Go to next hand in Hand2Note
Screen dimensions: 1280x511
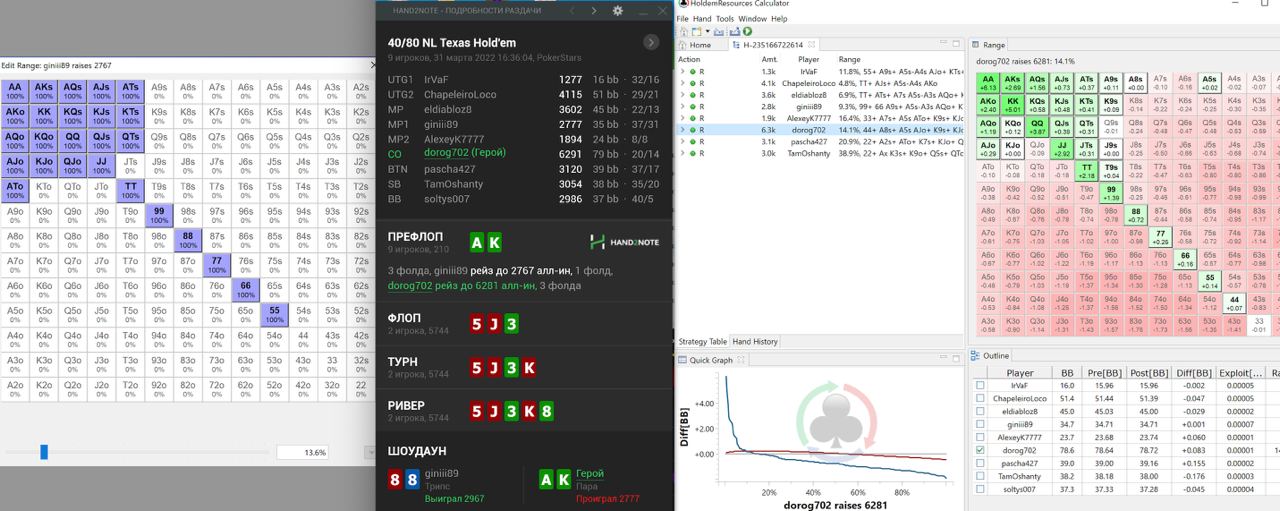pos(593,10)
